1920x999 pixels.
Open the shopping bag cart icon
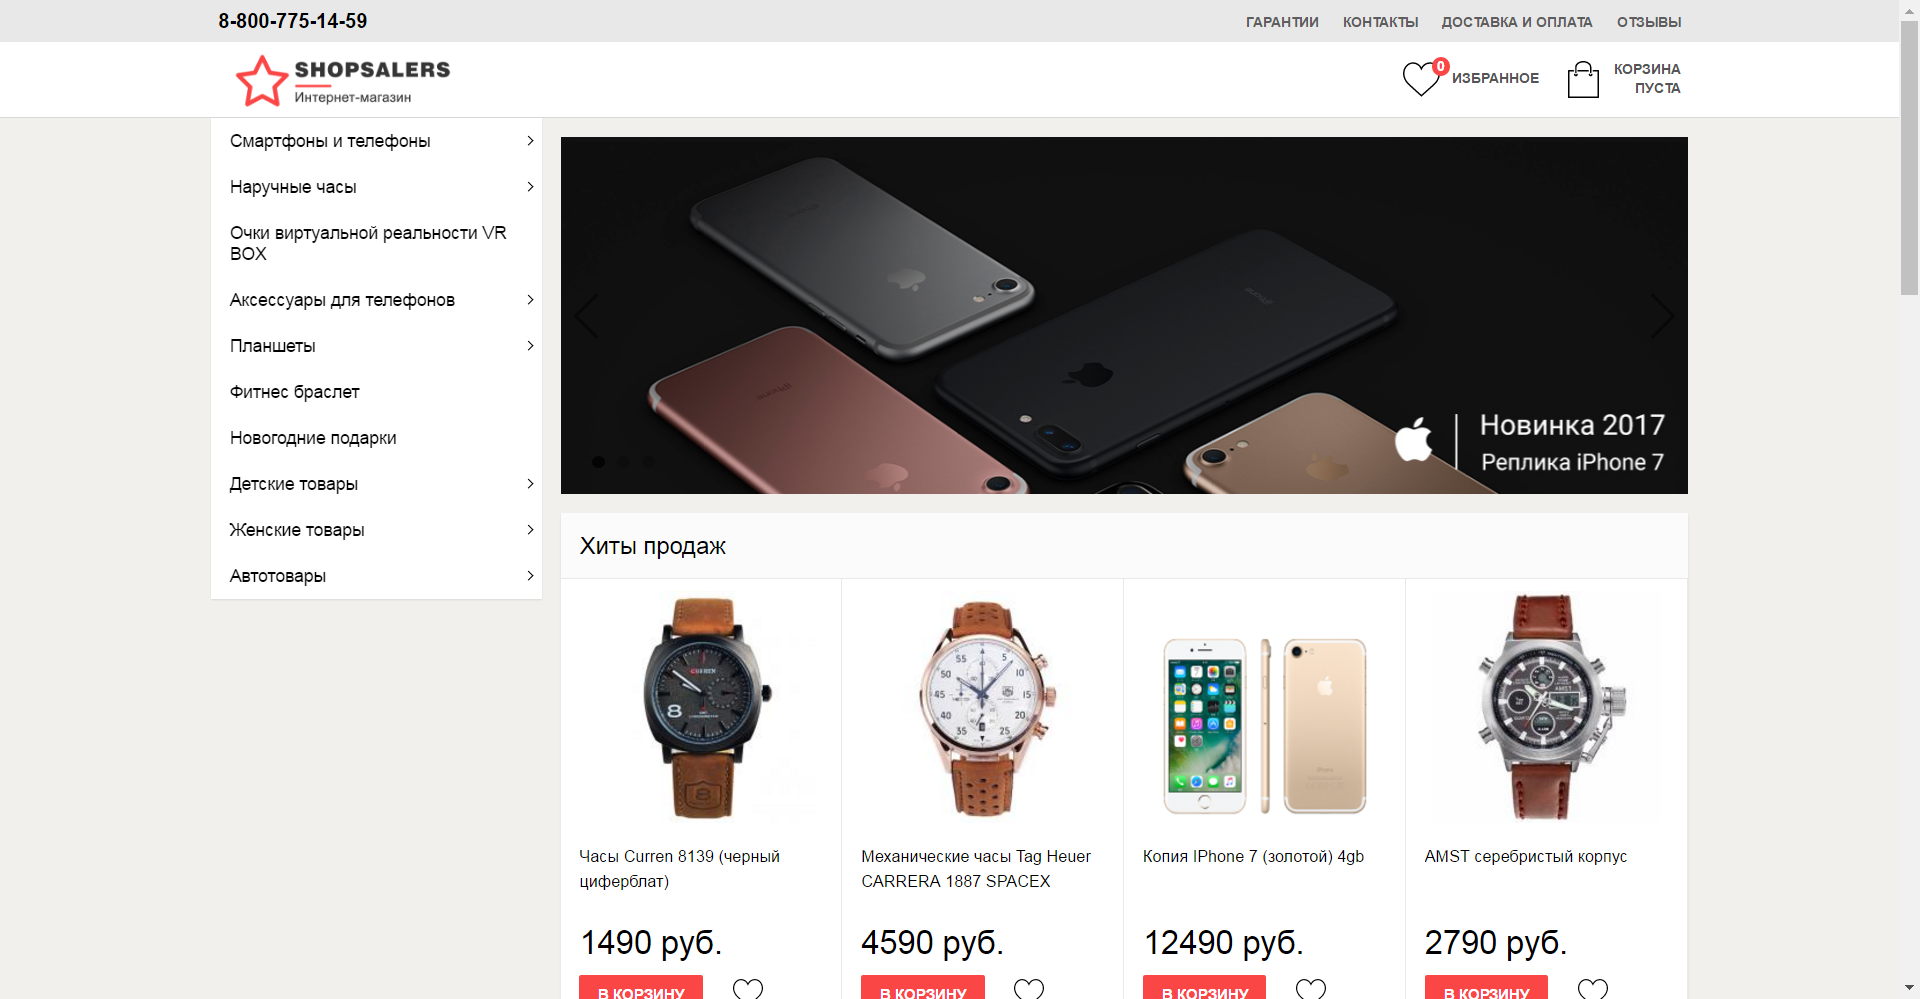tap(1583, 79)
